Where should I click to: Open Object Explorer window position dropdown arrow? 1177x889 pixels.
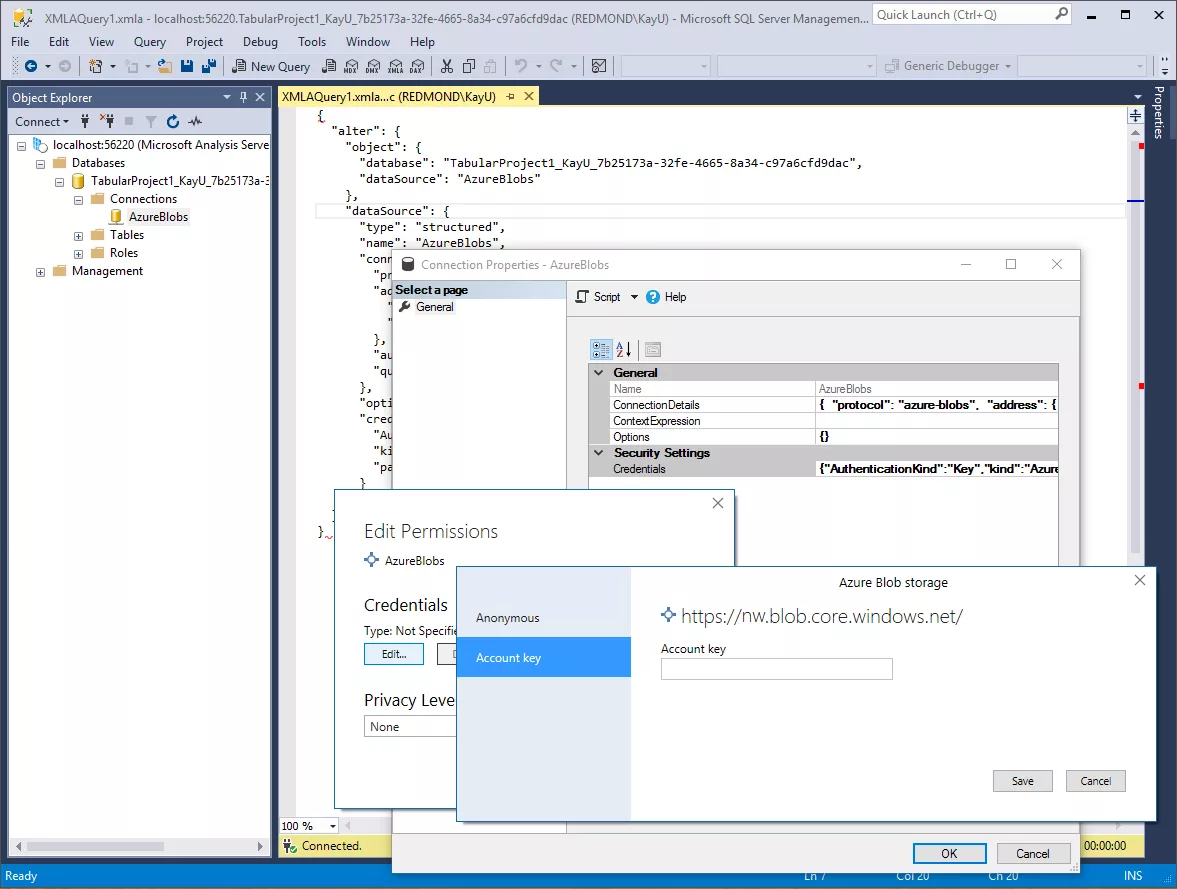coord(227,97)
